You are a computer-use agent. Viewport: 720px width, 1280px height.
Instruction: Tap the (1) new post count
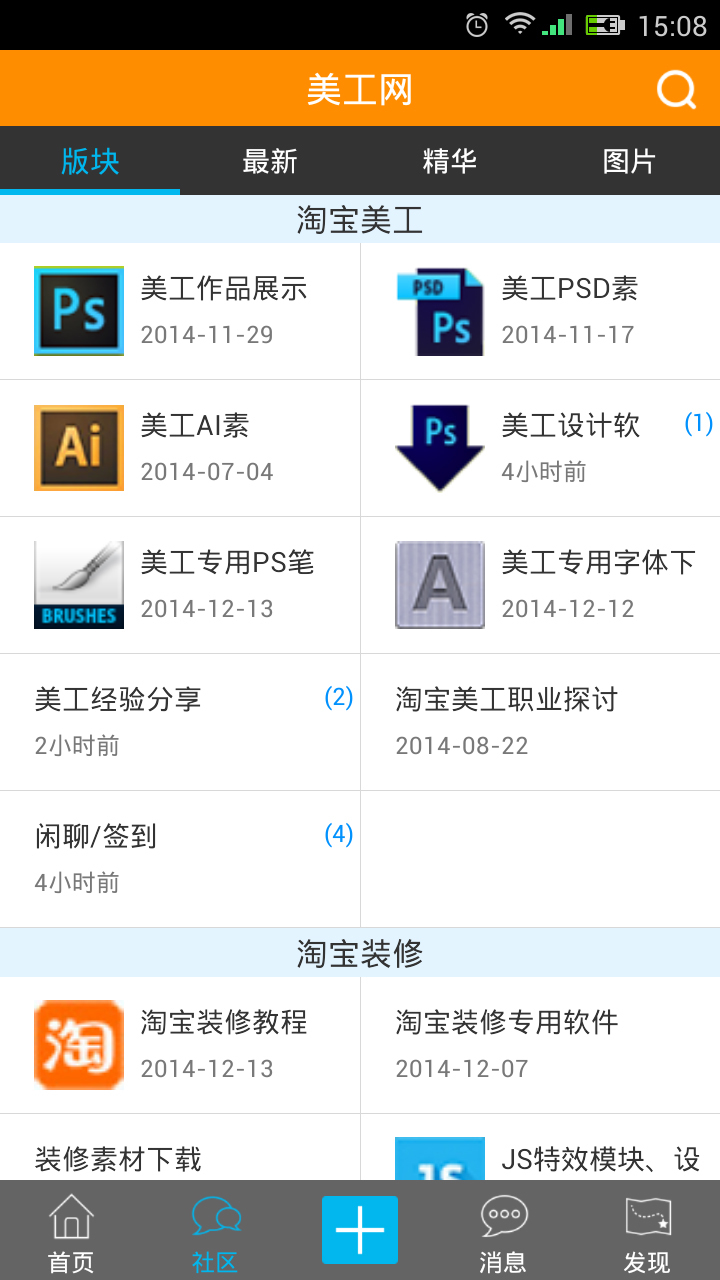(698, 424)
